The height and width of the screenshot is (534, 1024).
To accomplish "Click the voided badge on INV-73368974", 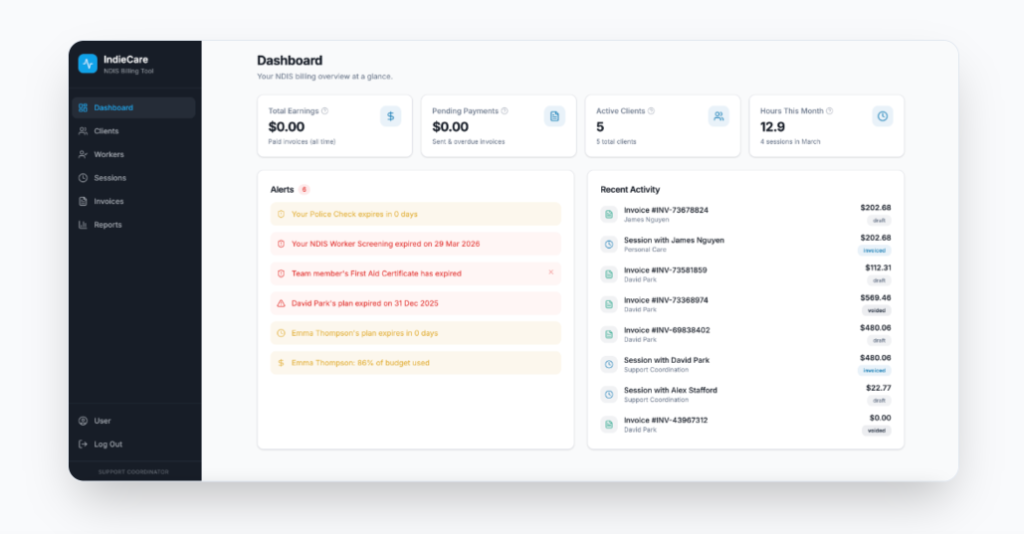I will pyautogui.click(x=876, y=311).
